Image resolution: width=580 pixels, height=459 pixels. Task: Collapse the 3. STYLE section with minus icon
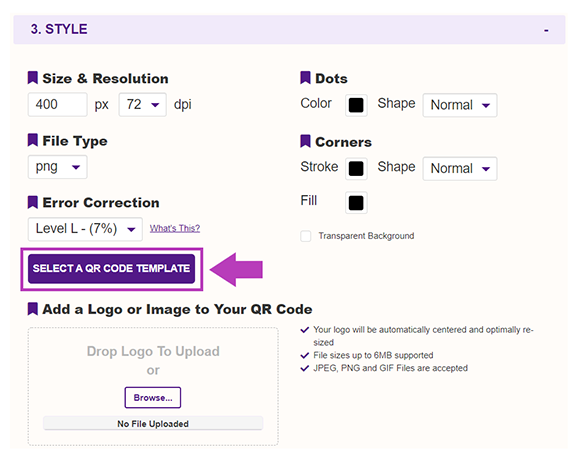tap(546, 30)
